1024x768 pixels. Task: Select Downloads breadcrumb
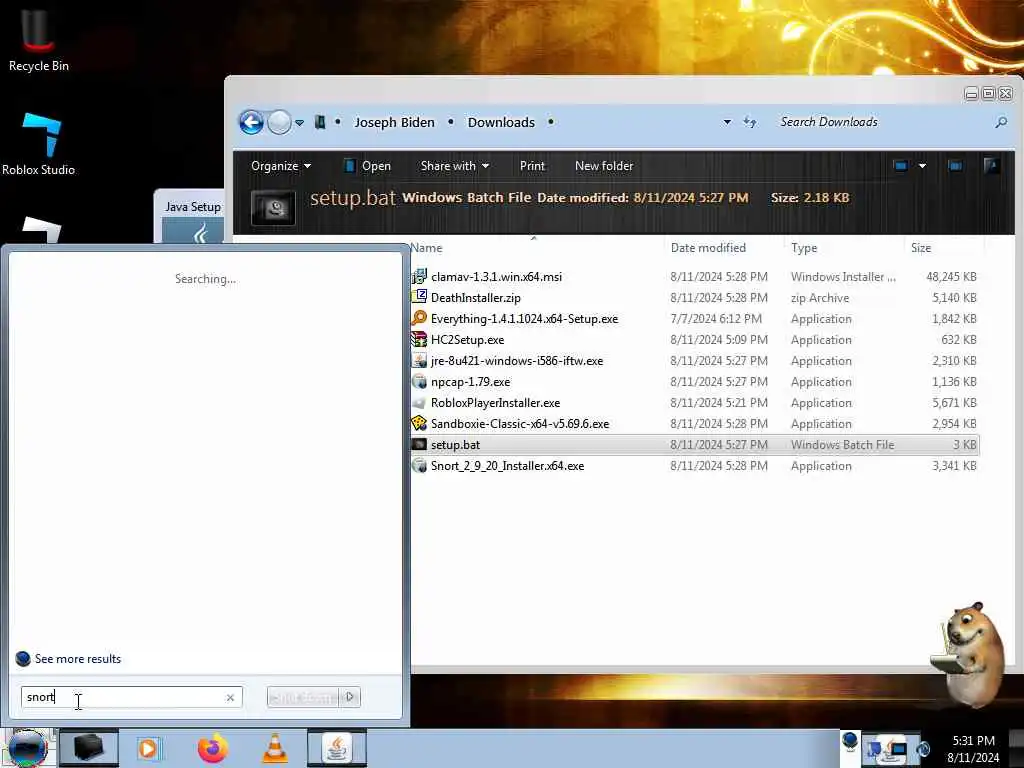(501, 122)
